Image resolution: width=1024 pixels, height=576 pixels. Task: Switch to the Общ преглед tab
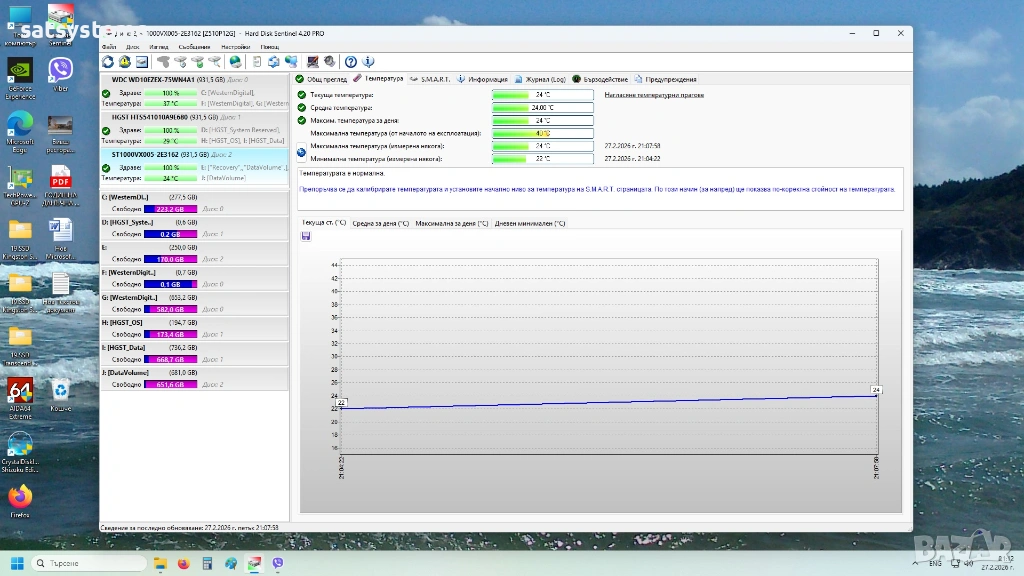[321, 79]
